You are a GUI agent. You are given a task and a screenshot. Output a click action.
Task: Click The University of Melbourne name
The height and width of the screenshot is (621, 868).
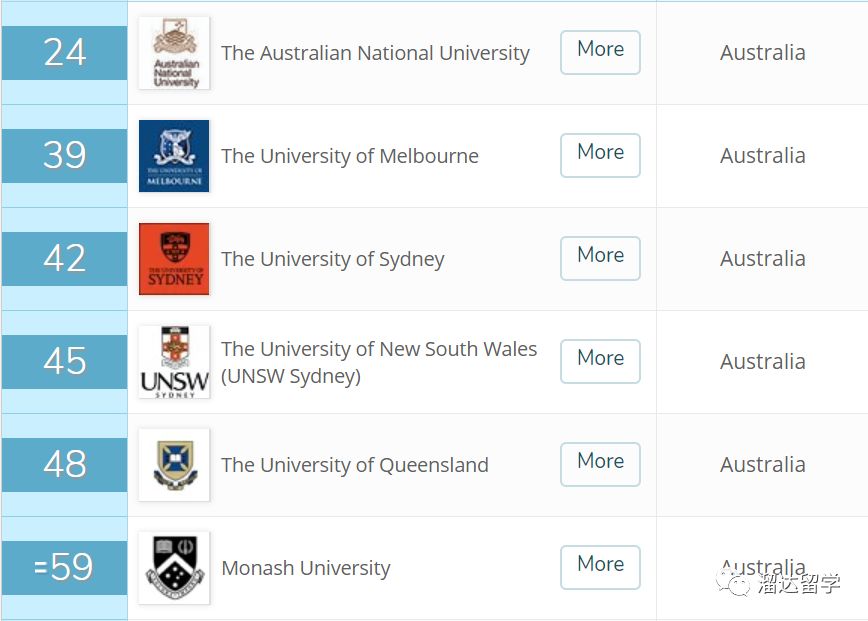click(x=350, y=156)
